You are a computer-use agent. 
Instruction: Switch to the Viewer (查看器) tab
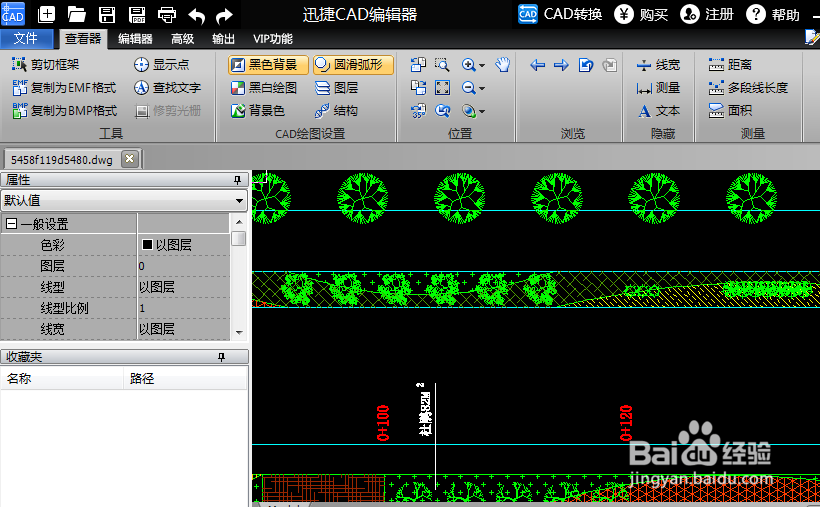[x=83, y=39]
